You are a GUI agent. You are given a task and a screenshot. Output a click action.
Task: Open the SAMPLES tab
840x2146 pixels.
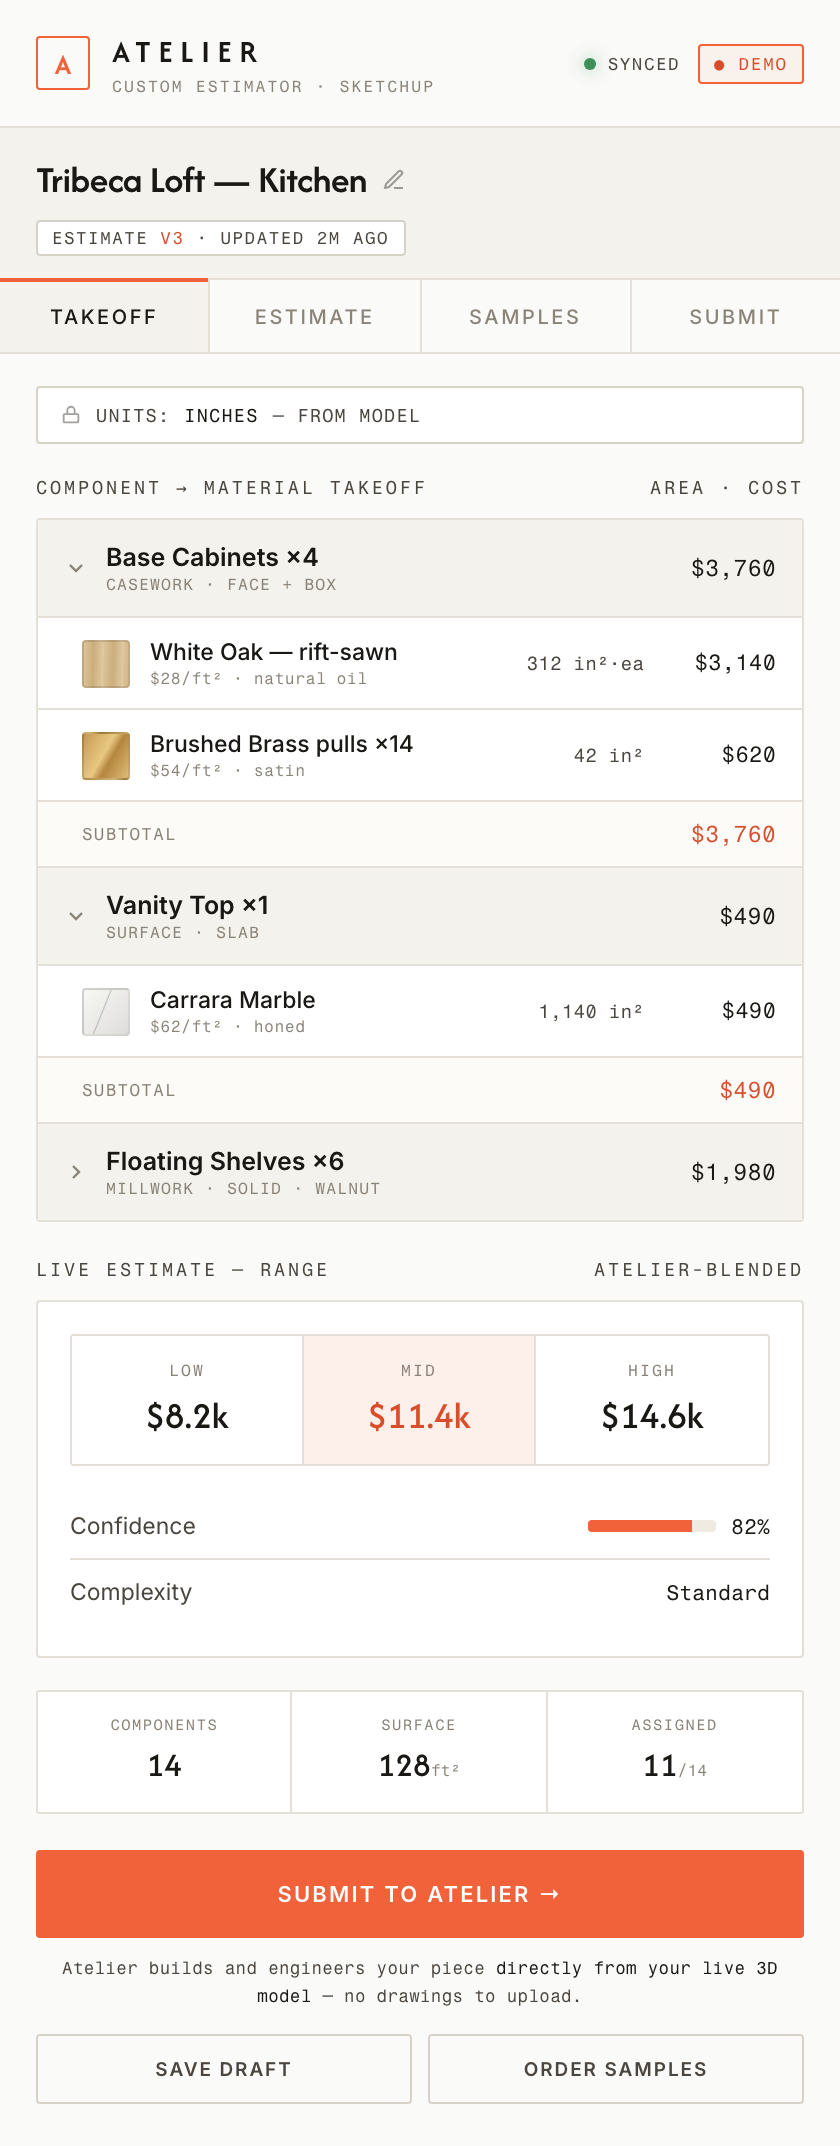(525, 317)
